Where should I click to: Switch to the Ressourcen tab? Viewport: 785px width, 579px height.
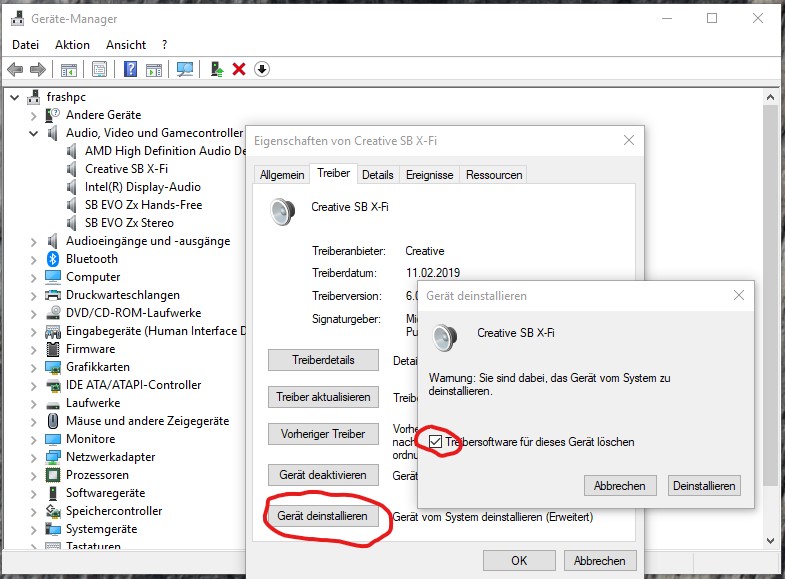[x=494, y=175]
